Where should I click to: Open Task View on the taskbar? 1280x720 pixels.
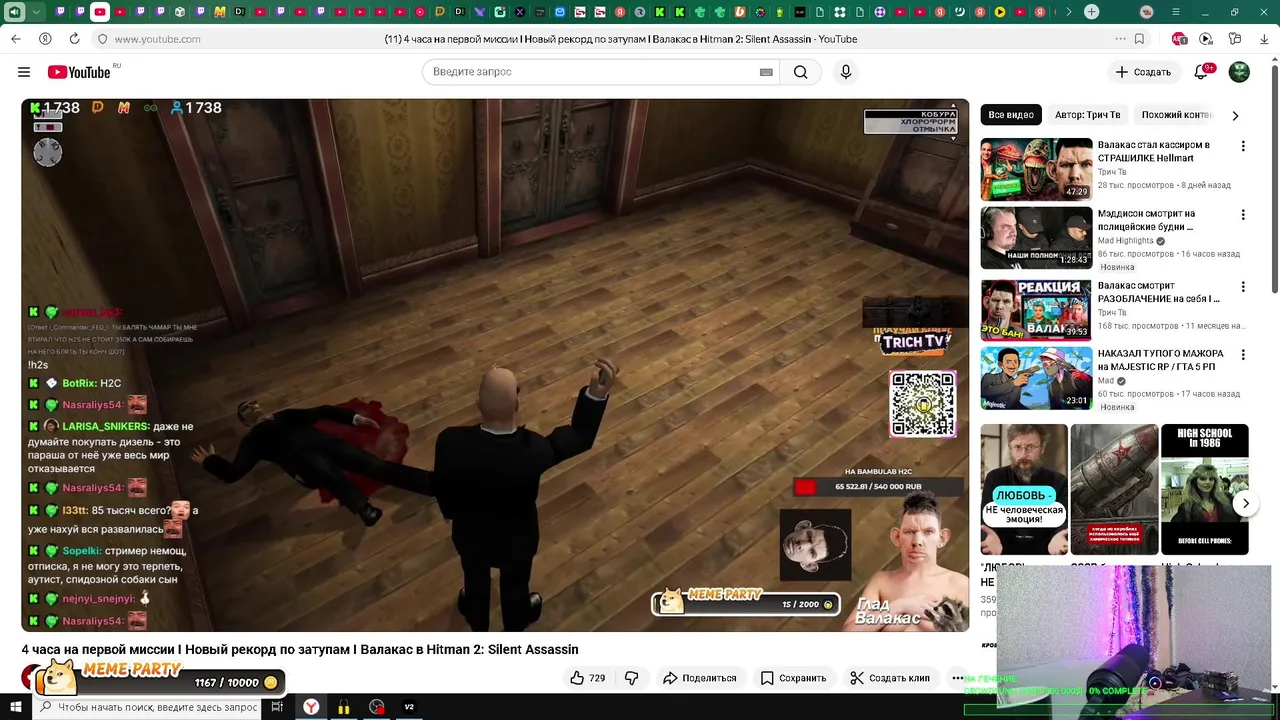[277, 707]
